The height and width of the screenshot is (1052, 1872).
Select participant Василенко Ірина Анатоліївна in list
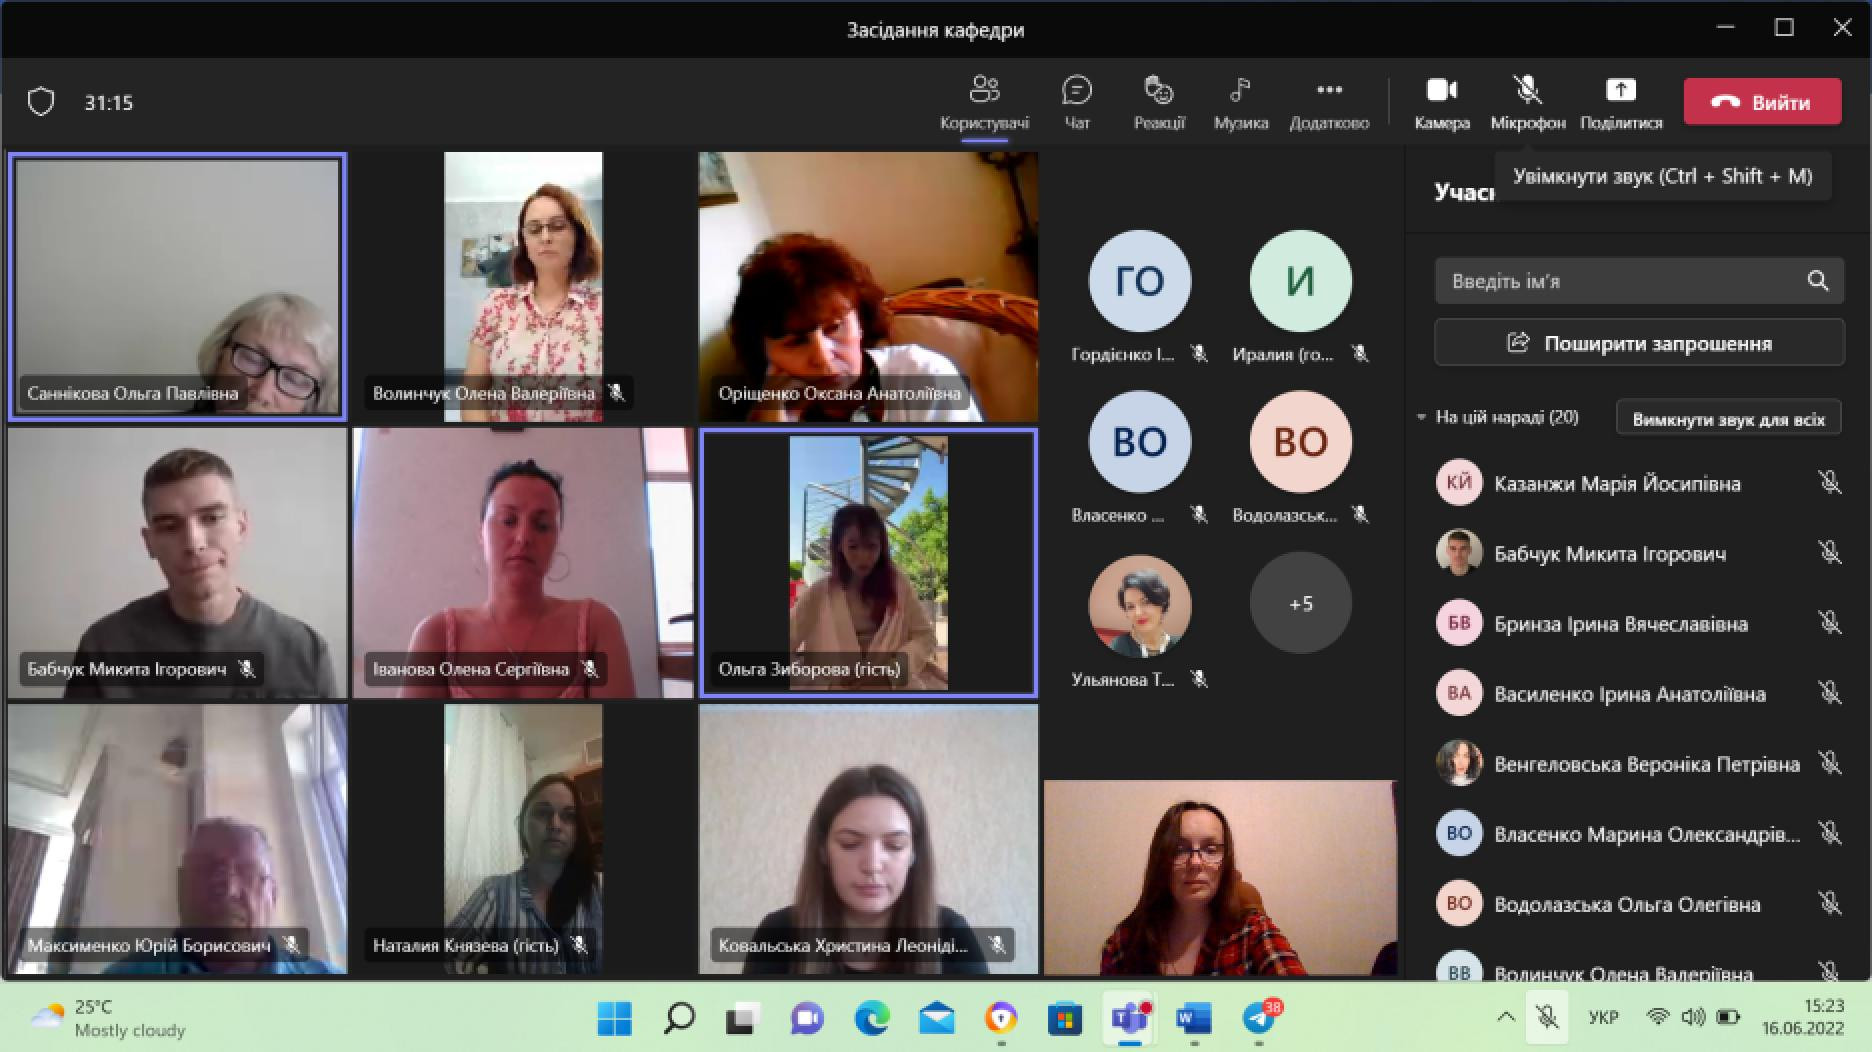click(1639, 693)
